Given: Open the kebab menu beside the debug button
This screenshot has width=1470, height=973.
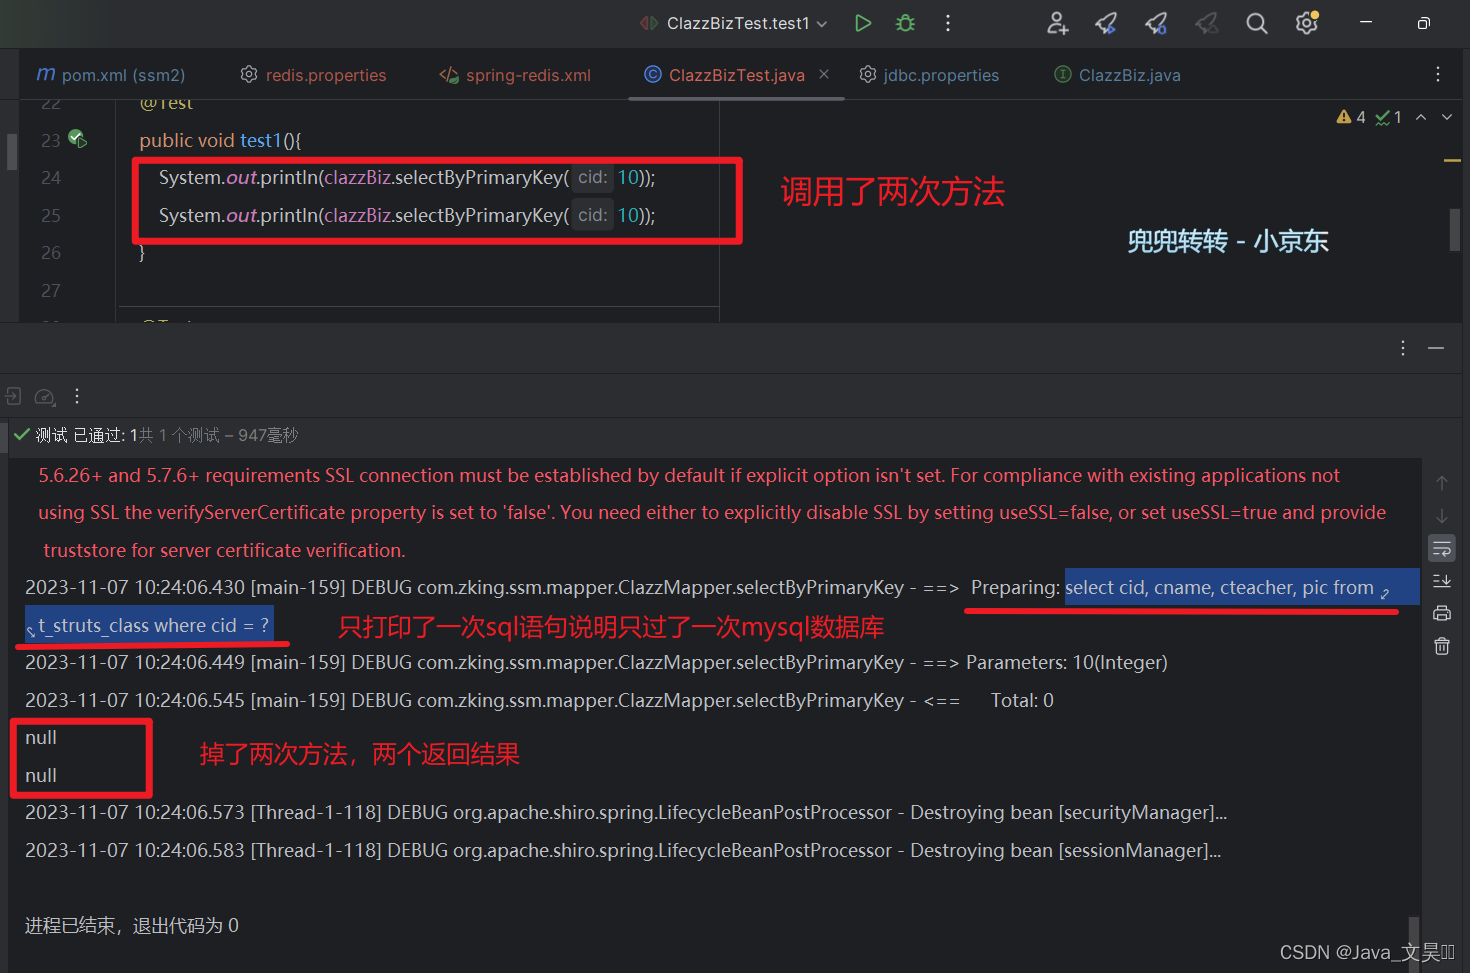Looking at the screenshot, I should (947, 22).
